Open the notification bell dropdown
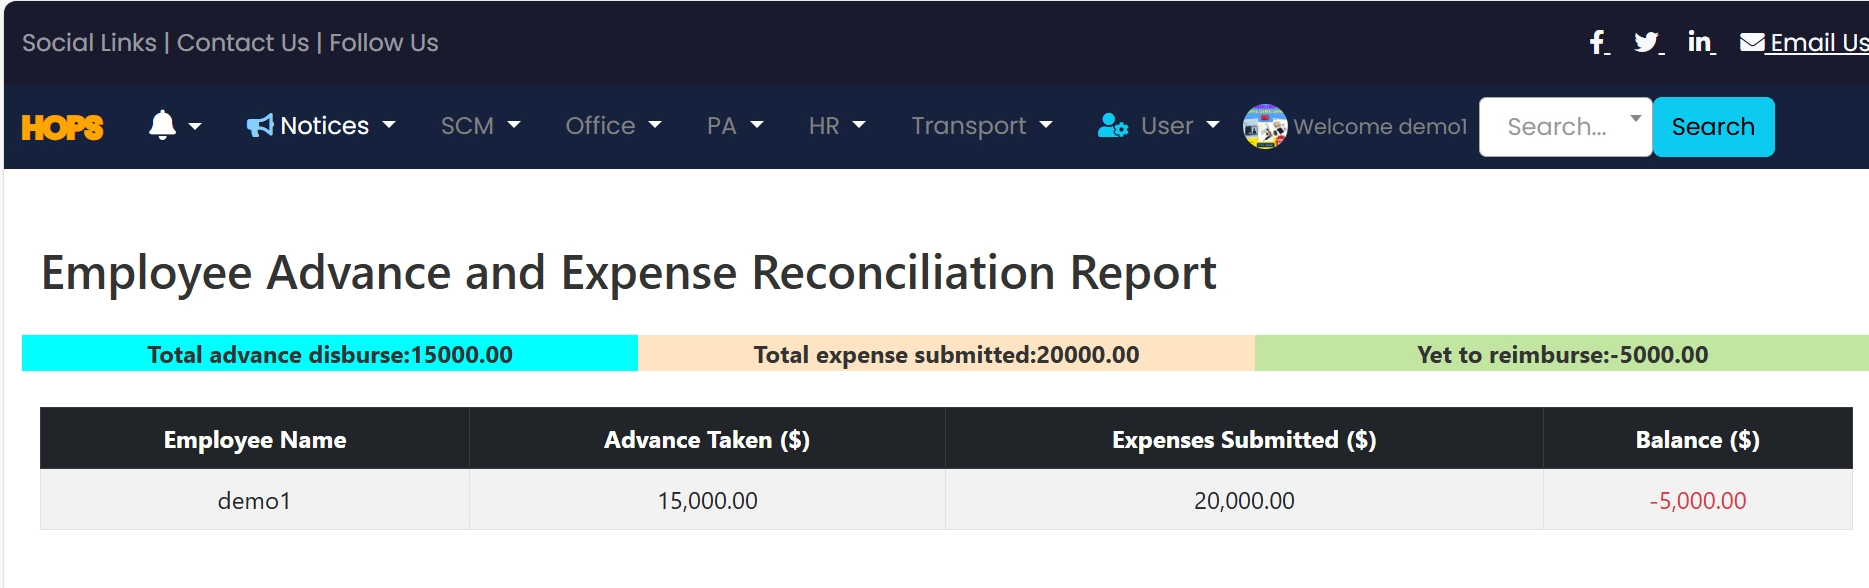1869x588 pixels. coord(174,126)
